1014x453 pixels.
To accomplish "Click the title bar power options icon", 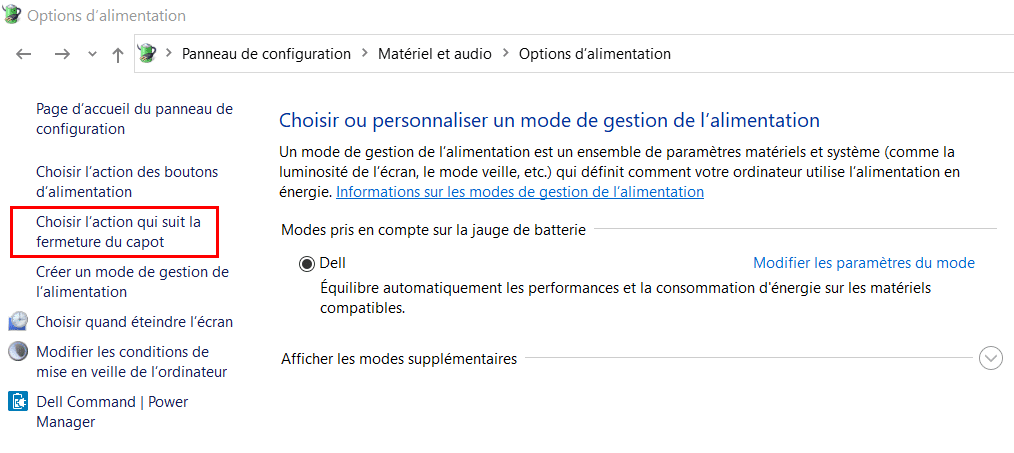I will (x=11, y=16).
